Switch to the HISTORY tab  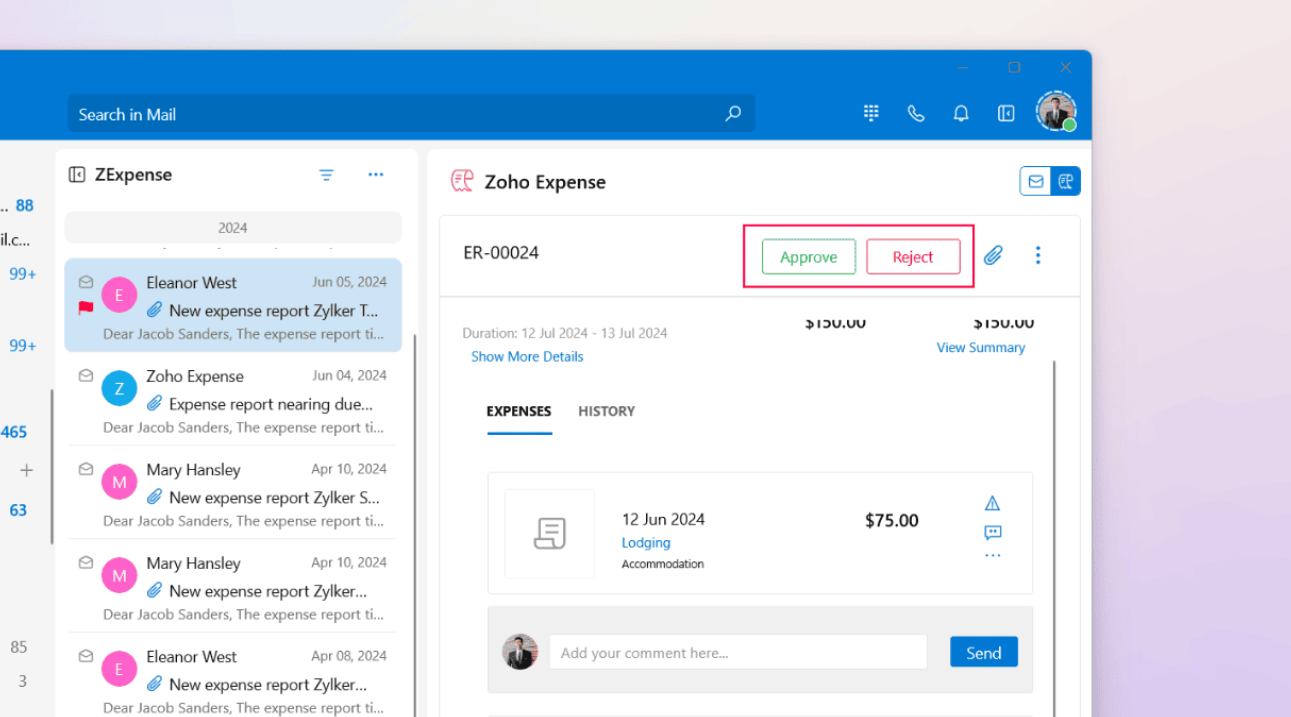[606, 411]
